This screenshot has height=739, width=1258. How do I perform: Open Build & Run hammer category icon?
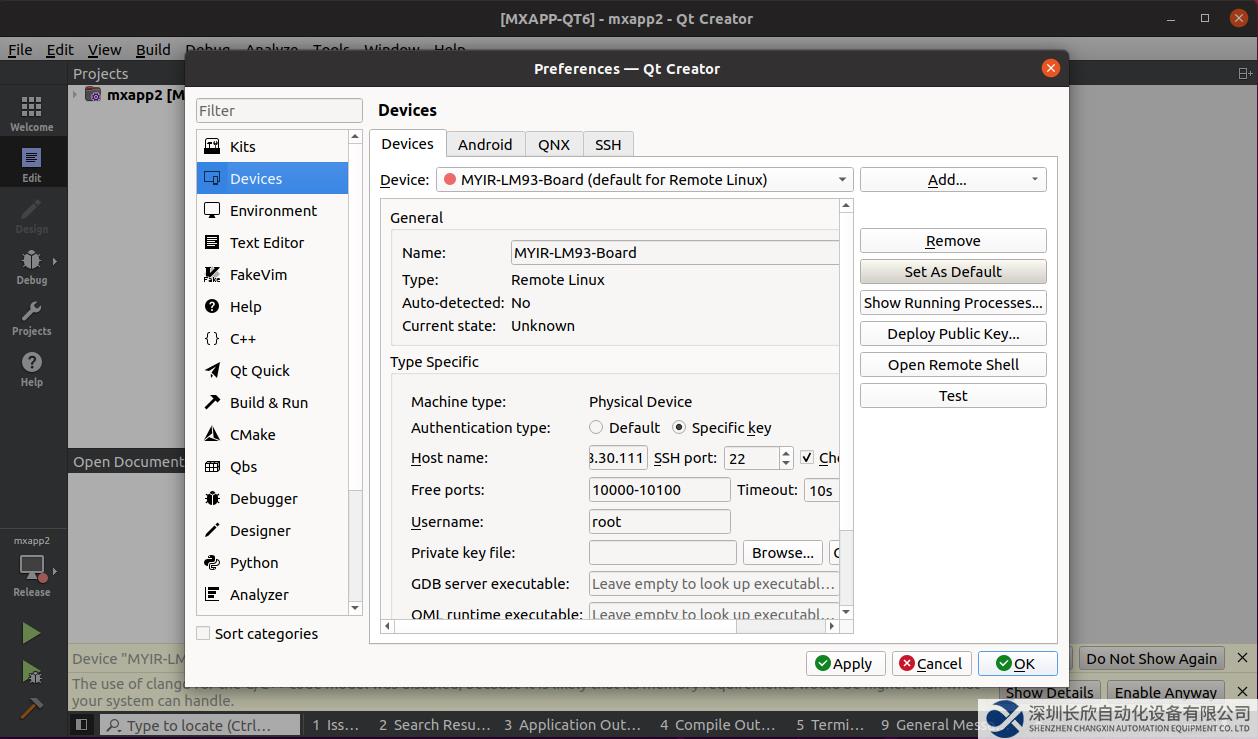click(212, 402)
